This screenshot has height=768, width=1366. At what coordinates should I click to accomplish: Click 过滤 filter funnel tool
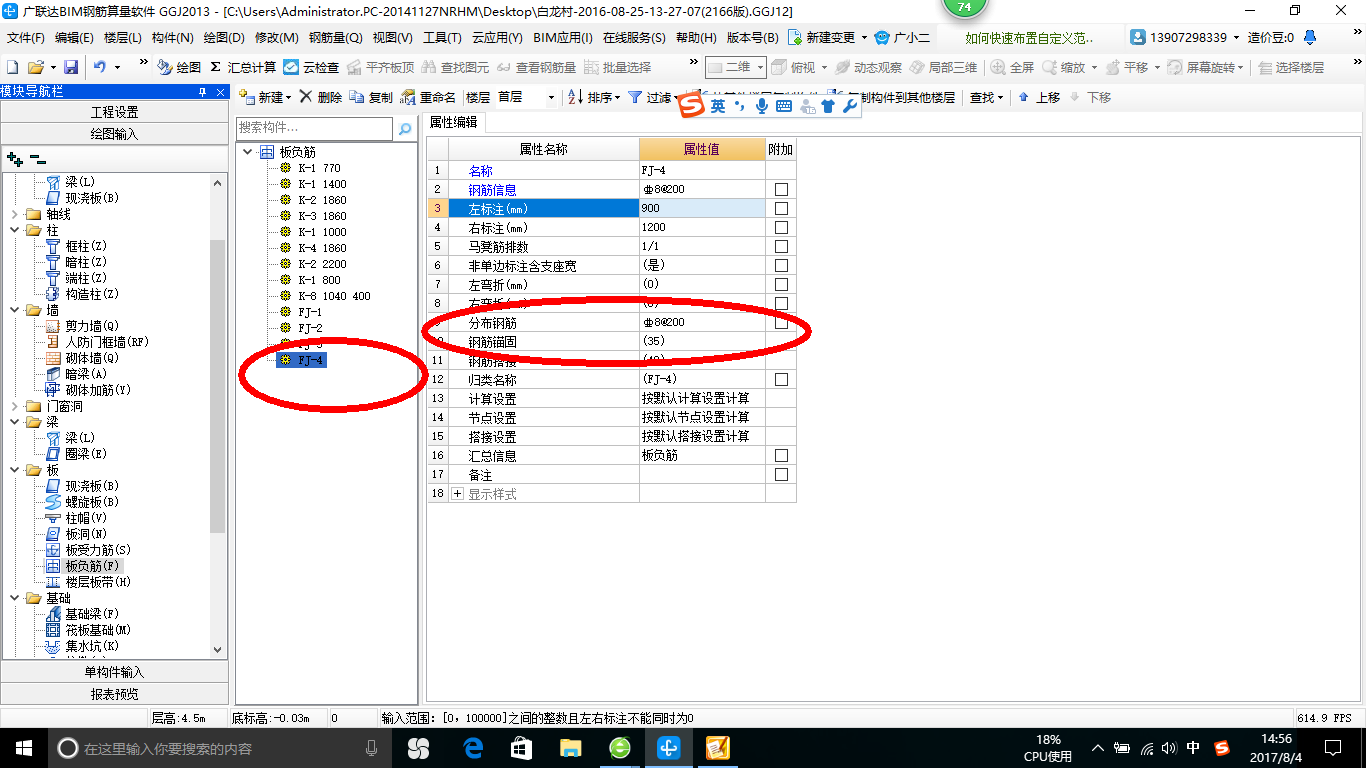click(649, 97)
